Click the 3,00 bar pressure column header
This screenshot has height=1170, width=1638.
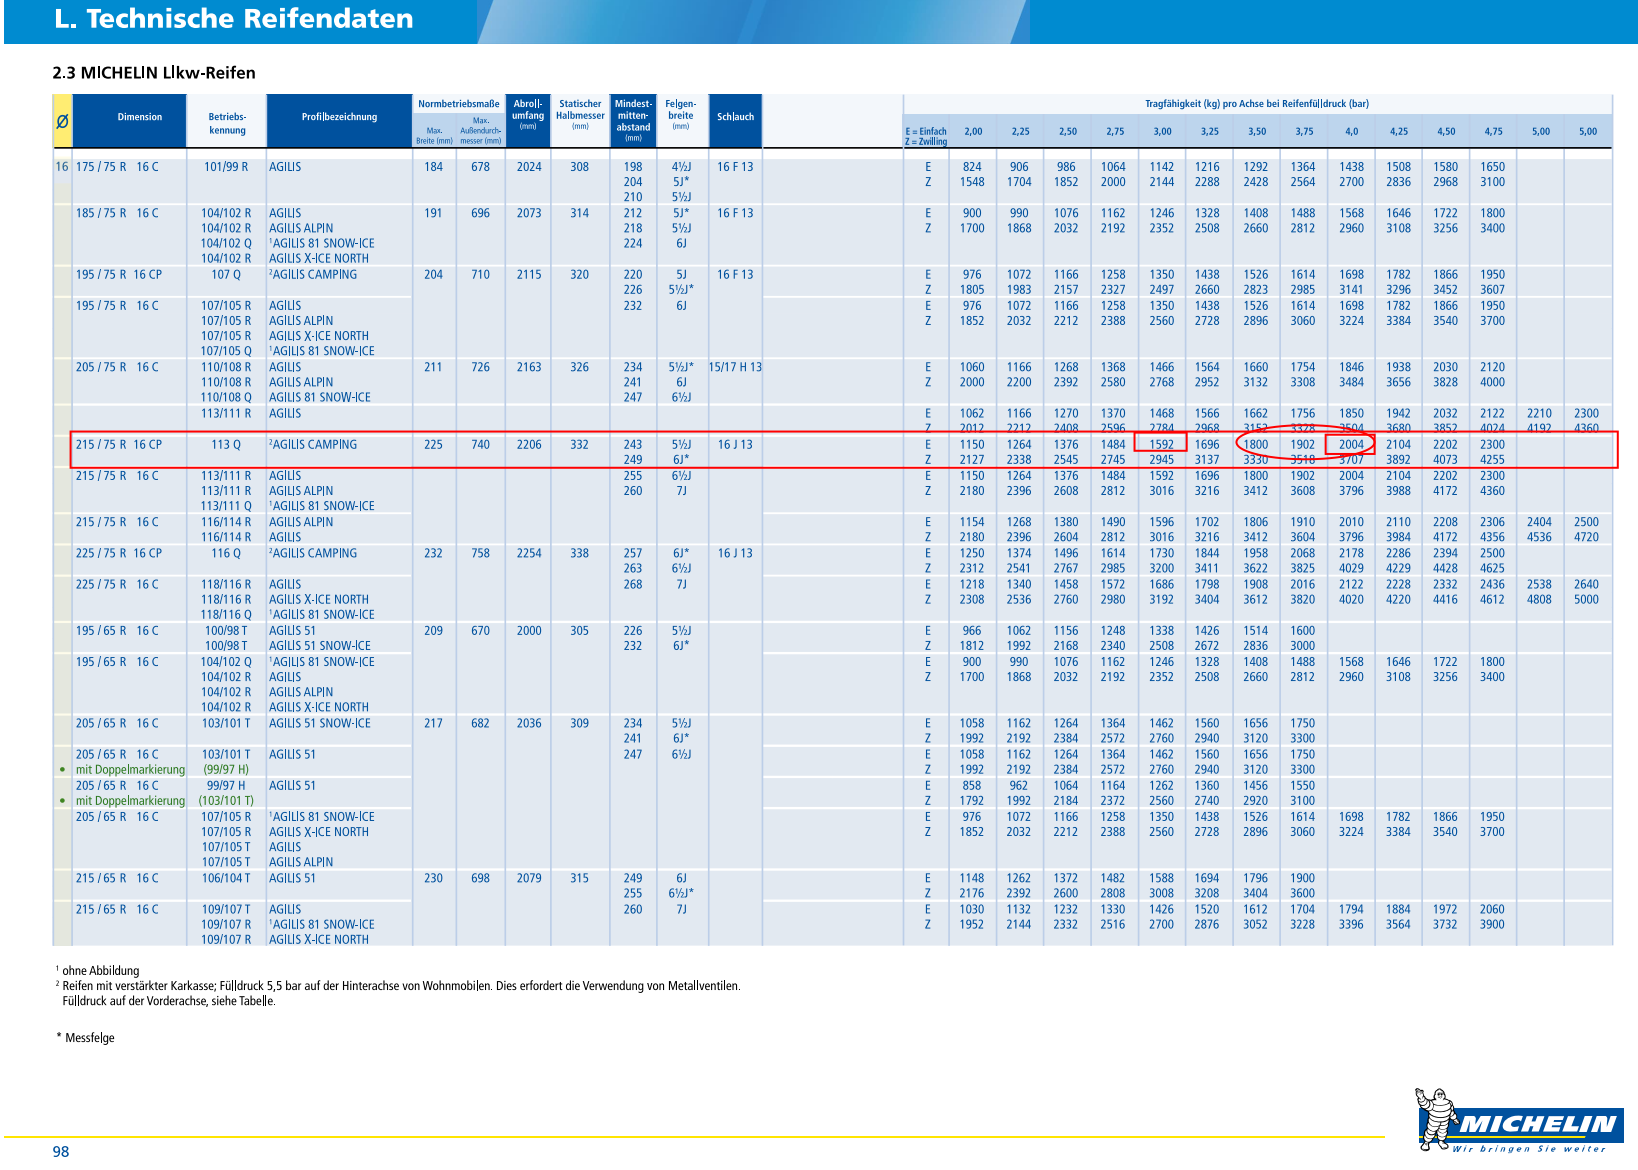[x=1162, y=132]
